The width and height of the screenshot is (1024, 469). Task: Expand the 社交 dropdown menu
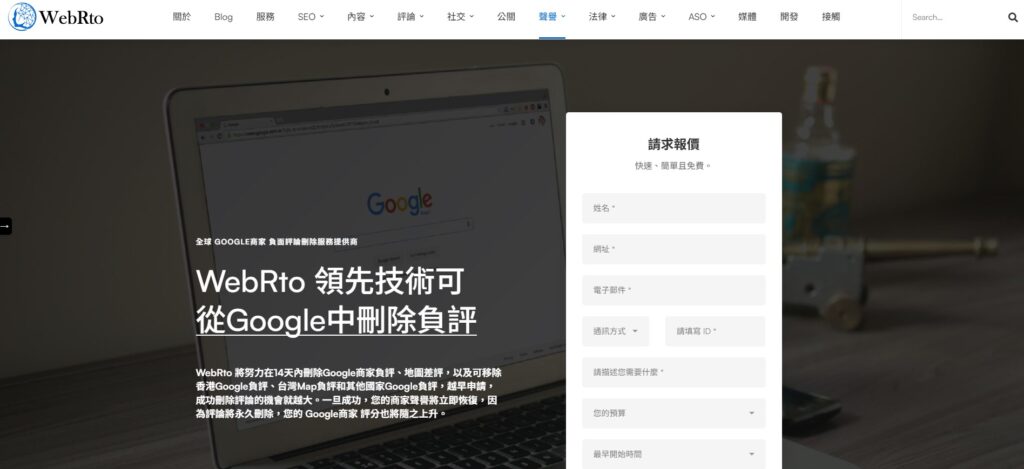pyautogui.click(x=460, y=17)
